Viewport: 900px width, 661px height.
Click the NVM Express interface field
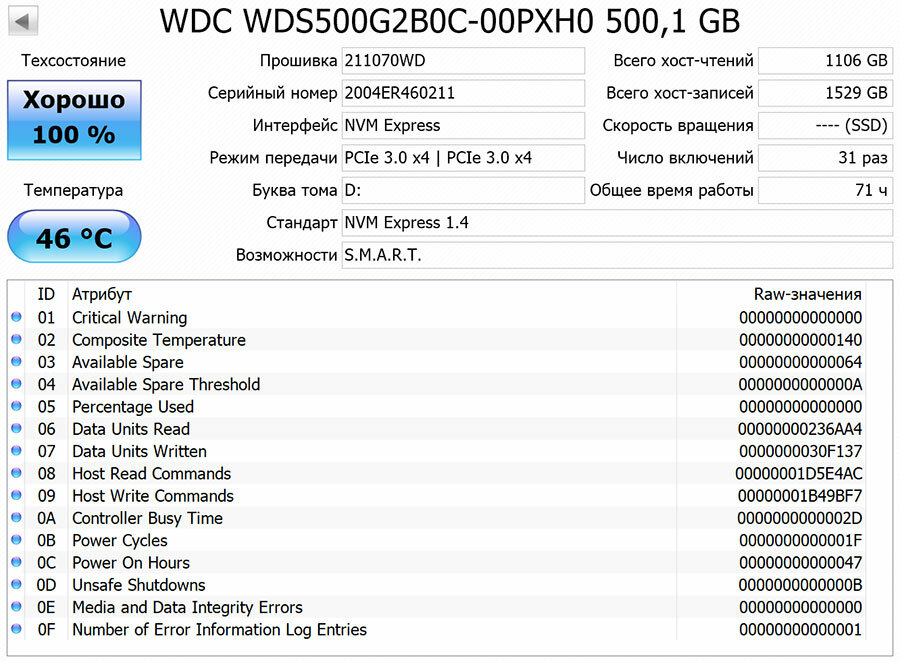click(x=462, y=126)
